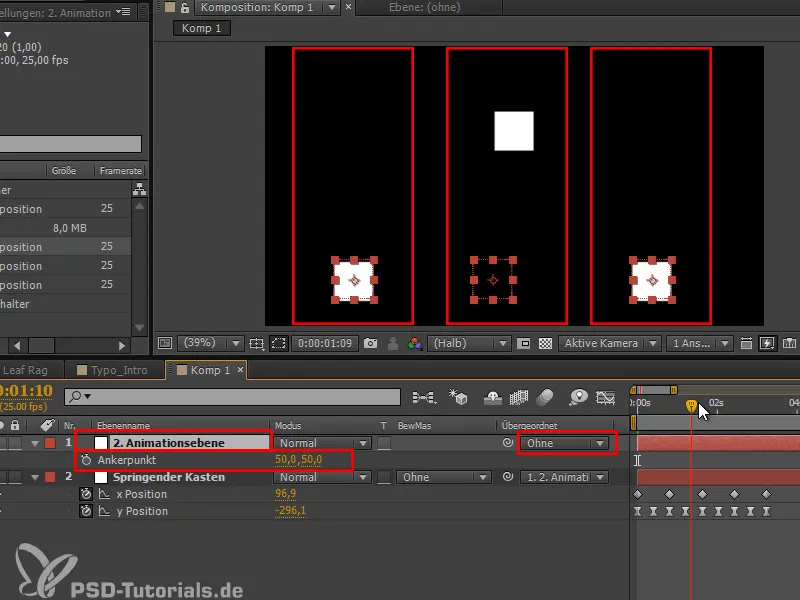This screenshot has height=600, width=800.
Task: Click the yellow current time indicator
Action: click(691, 406)
